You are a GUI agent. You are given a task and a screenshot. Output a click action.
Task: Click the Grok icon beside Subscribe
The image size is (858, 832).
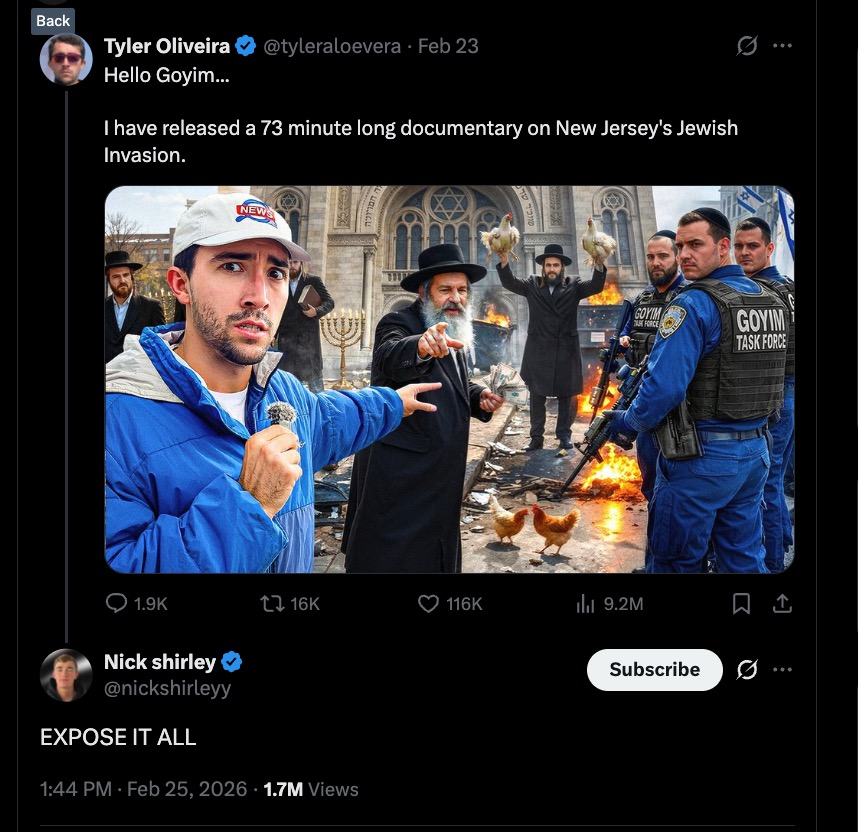[x=746, y=670]
